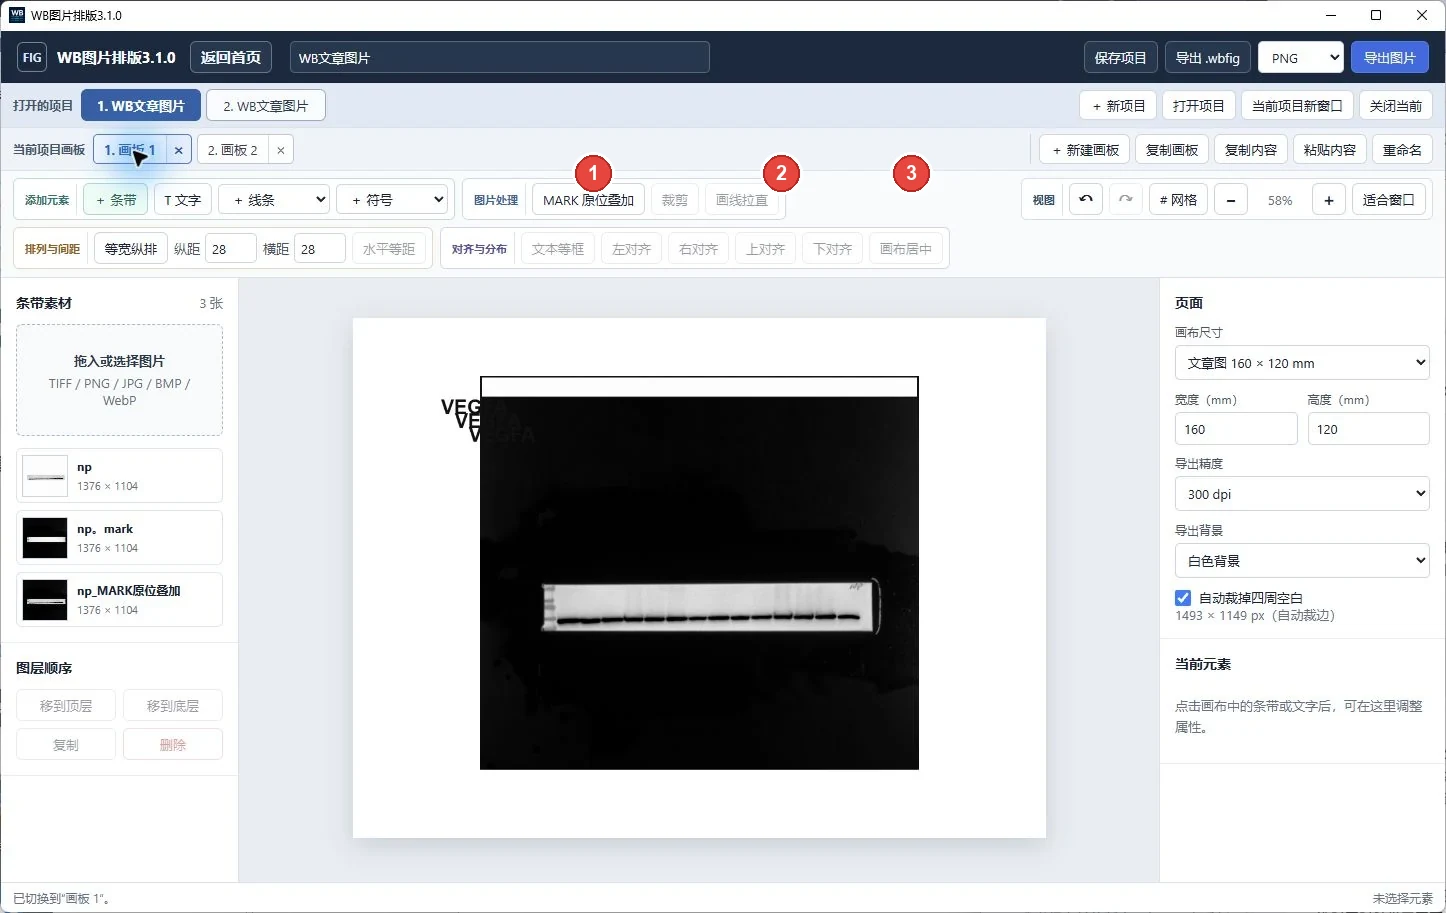Close the 画板 1 tab
Viewport: 1446px width, 913px height.
tap(178, 150)
